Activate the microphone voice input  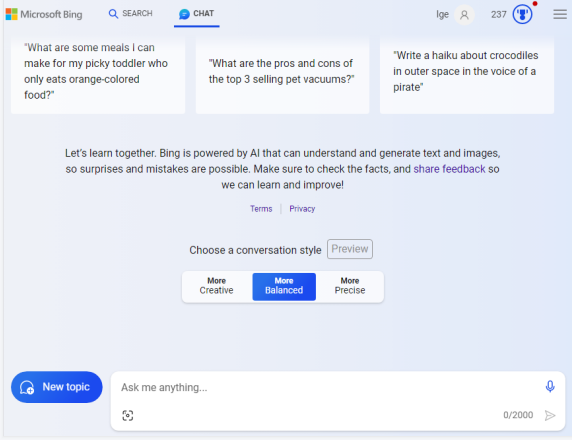tap(550, 386)
